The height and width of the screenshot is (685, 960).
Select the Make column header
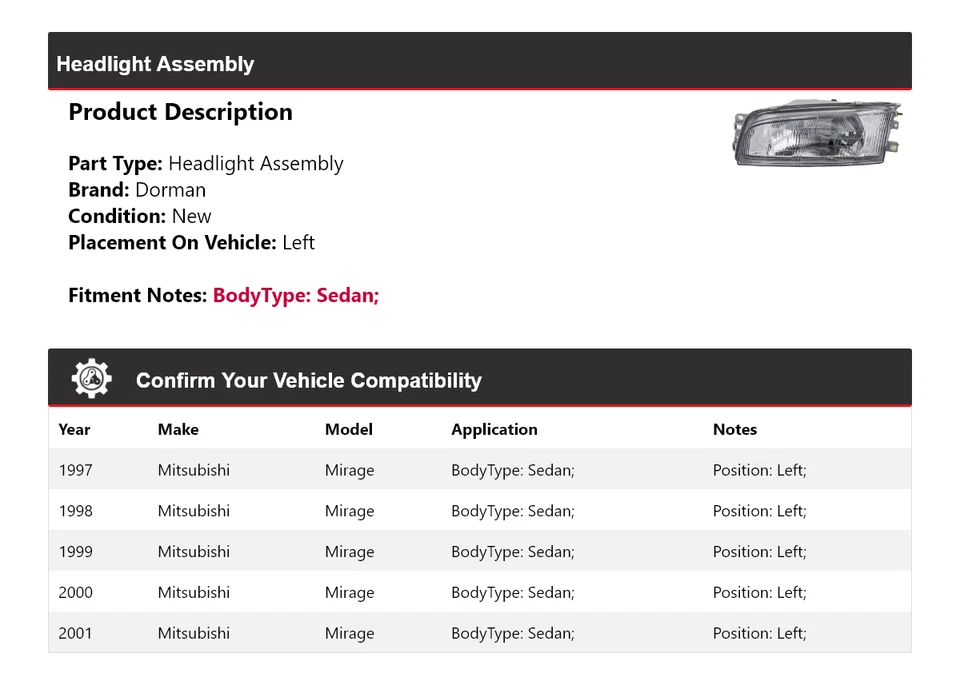(178, 429)
